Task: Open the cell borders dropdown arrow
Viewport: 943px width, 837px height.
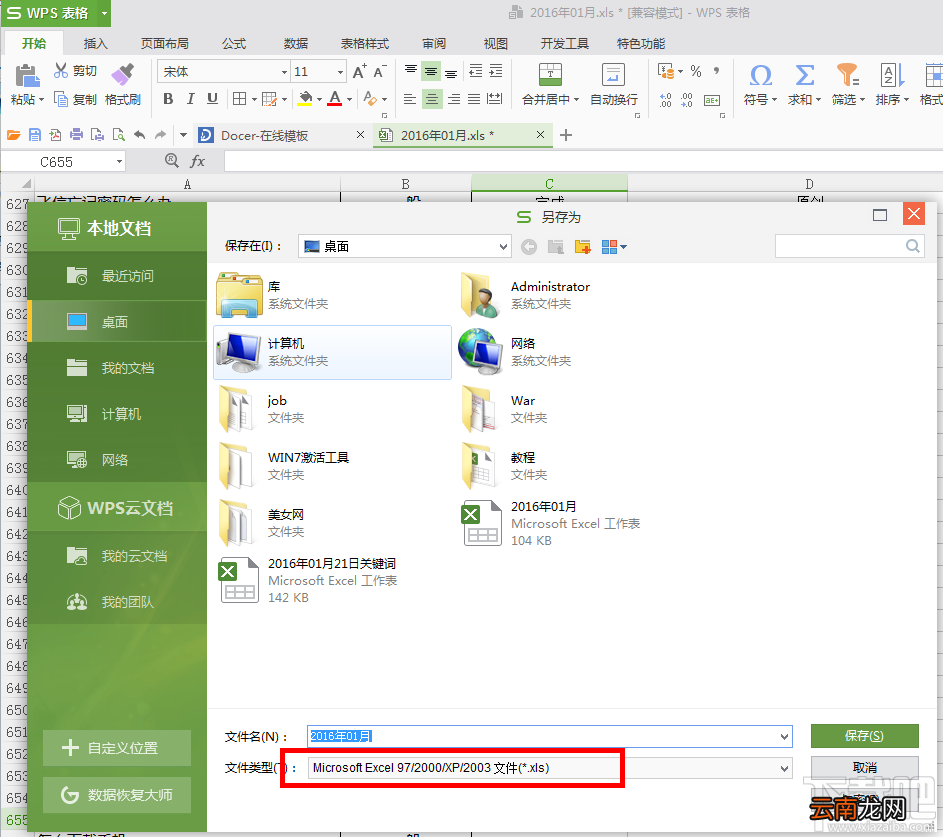Action: coord(254,99)
